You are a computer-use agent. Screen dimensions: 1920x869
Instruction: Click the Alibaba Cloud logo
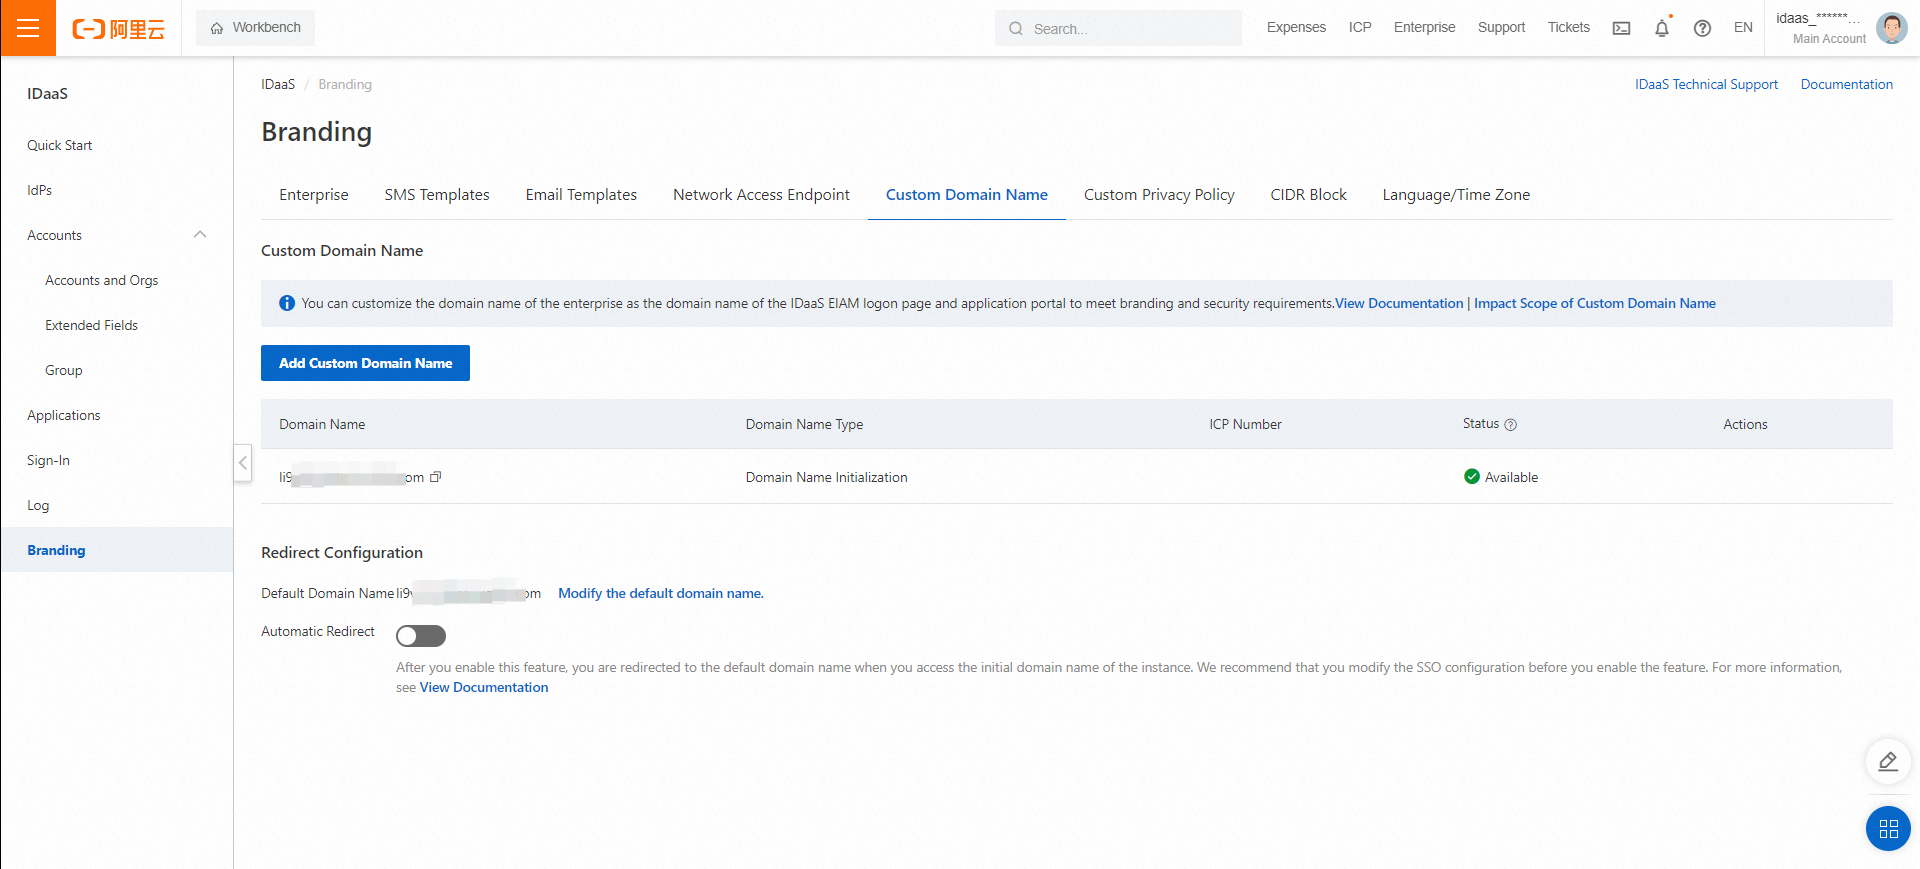118,29
